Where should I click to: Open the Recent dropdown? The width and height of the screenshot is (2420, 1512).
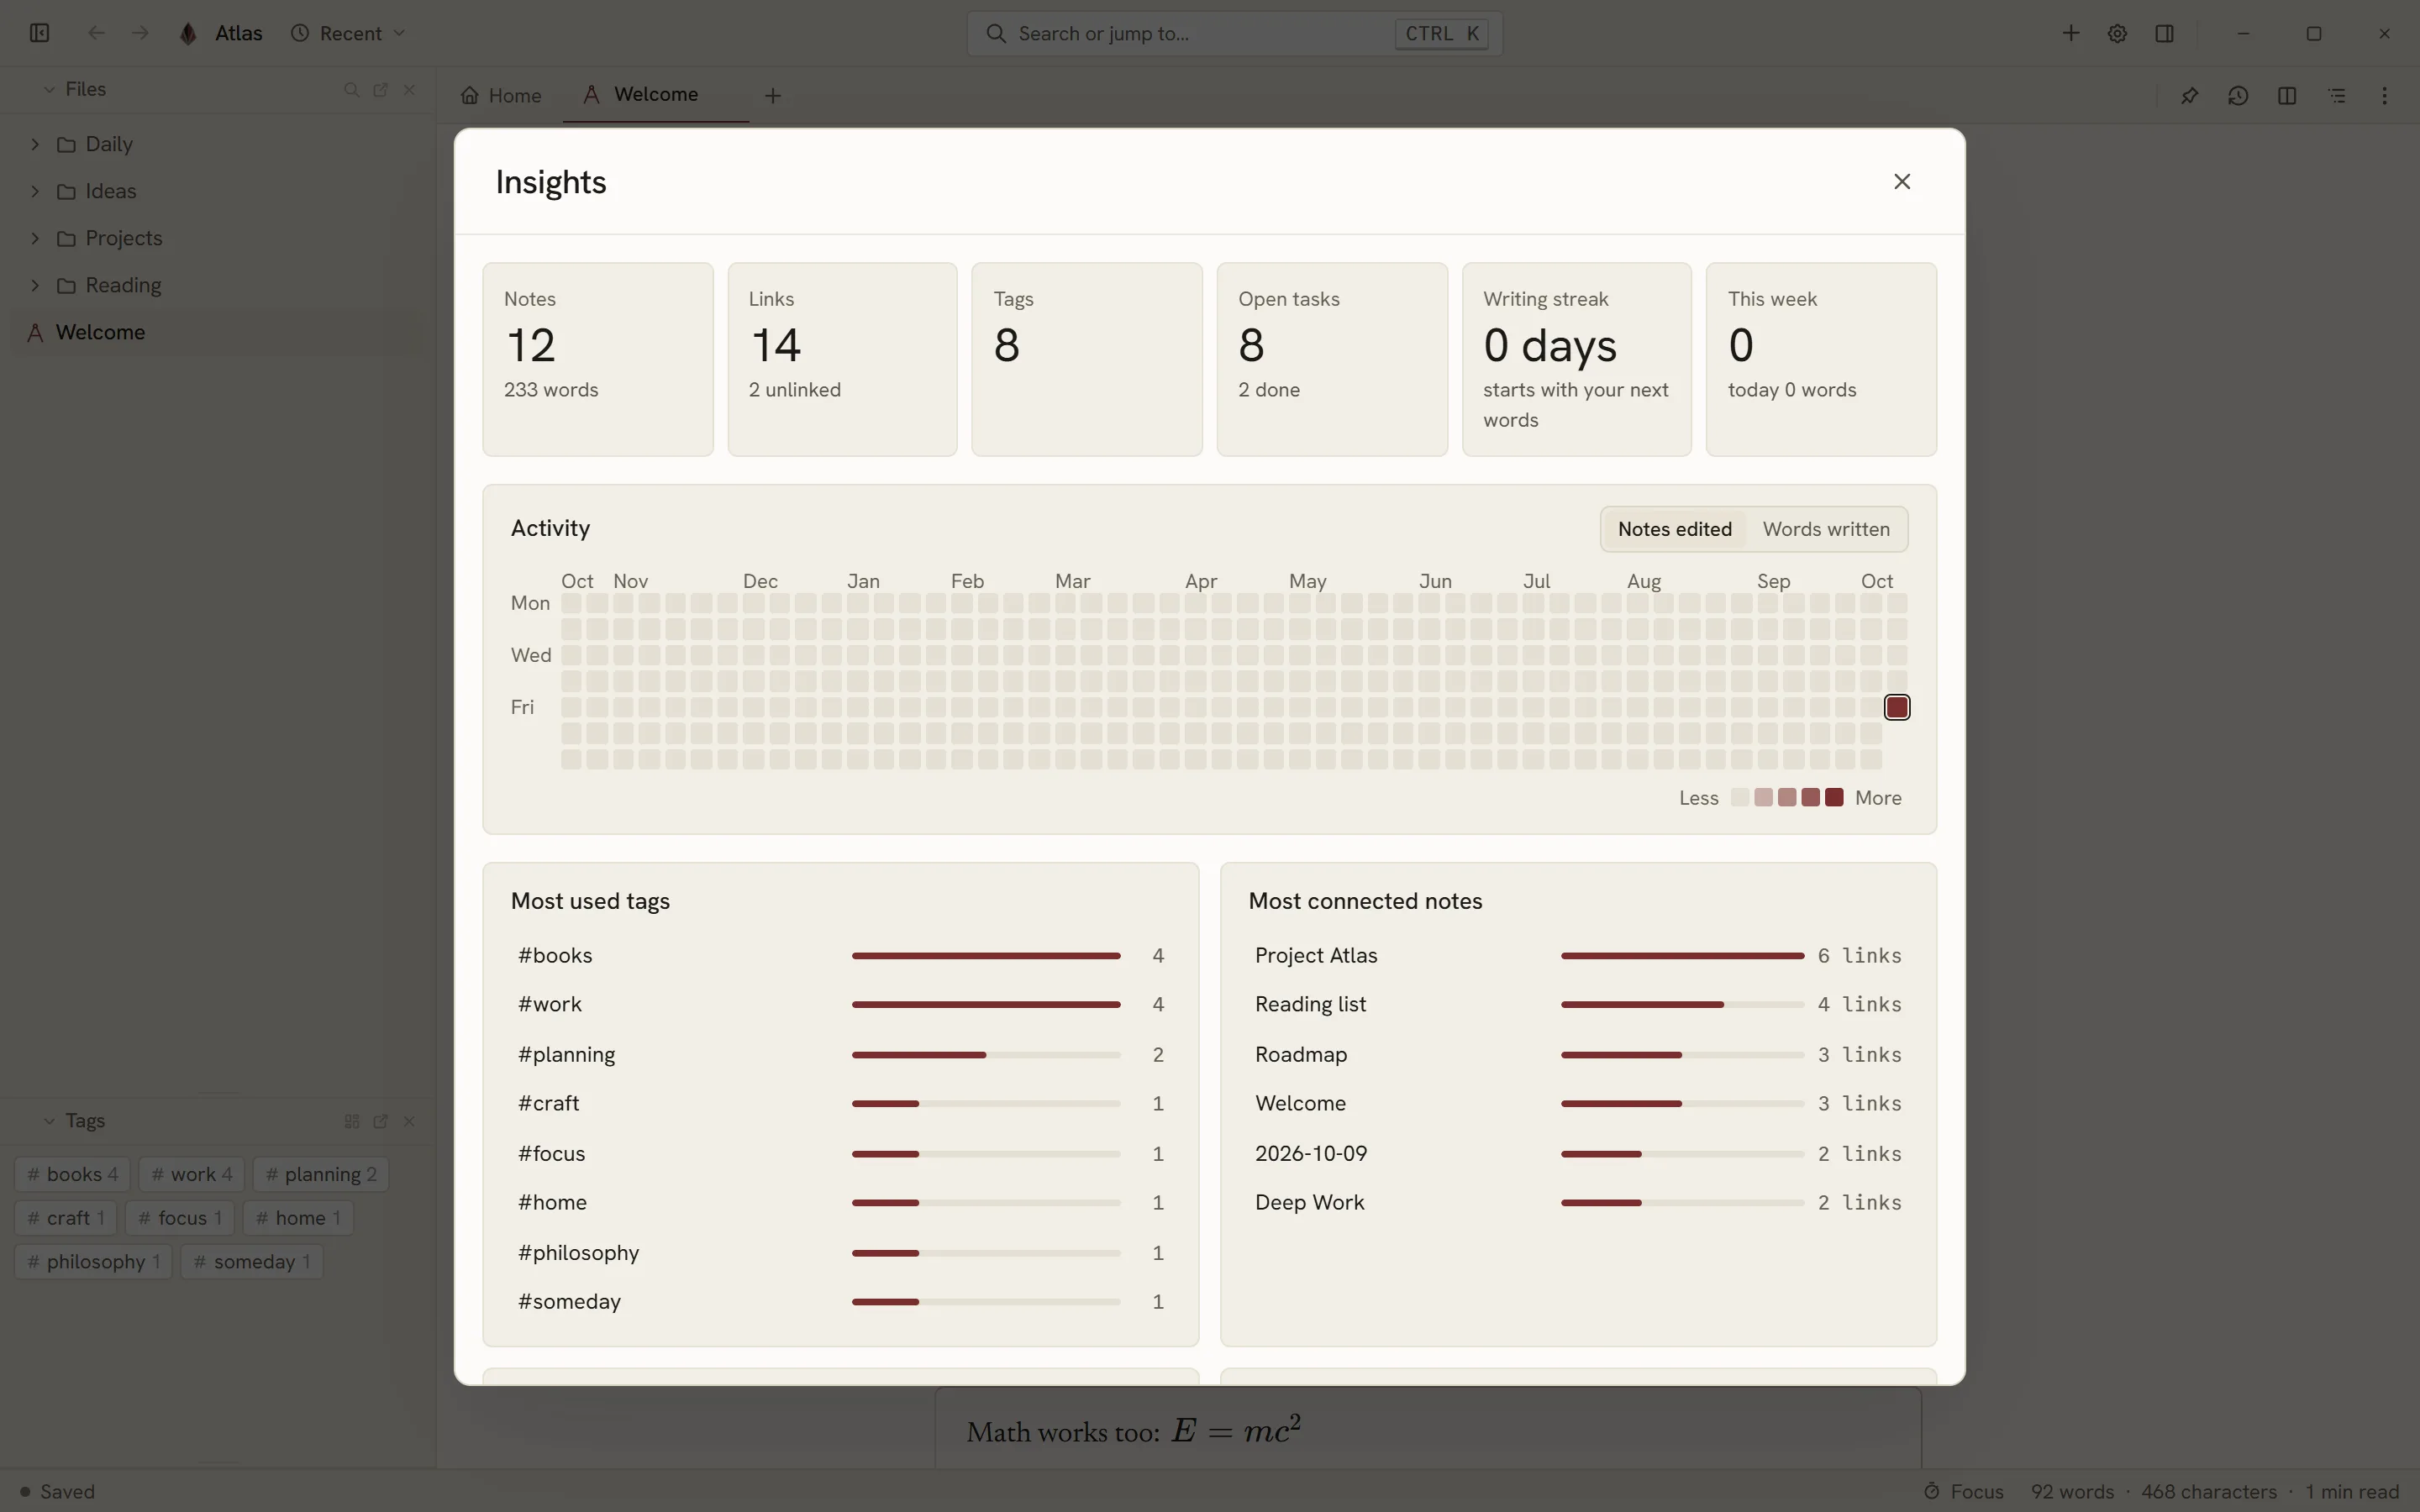(348, 33)
